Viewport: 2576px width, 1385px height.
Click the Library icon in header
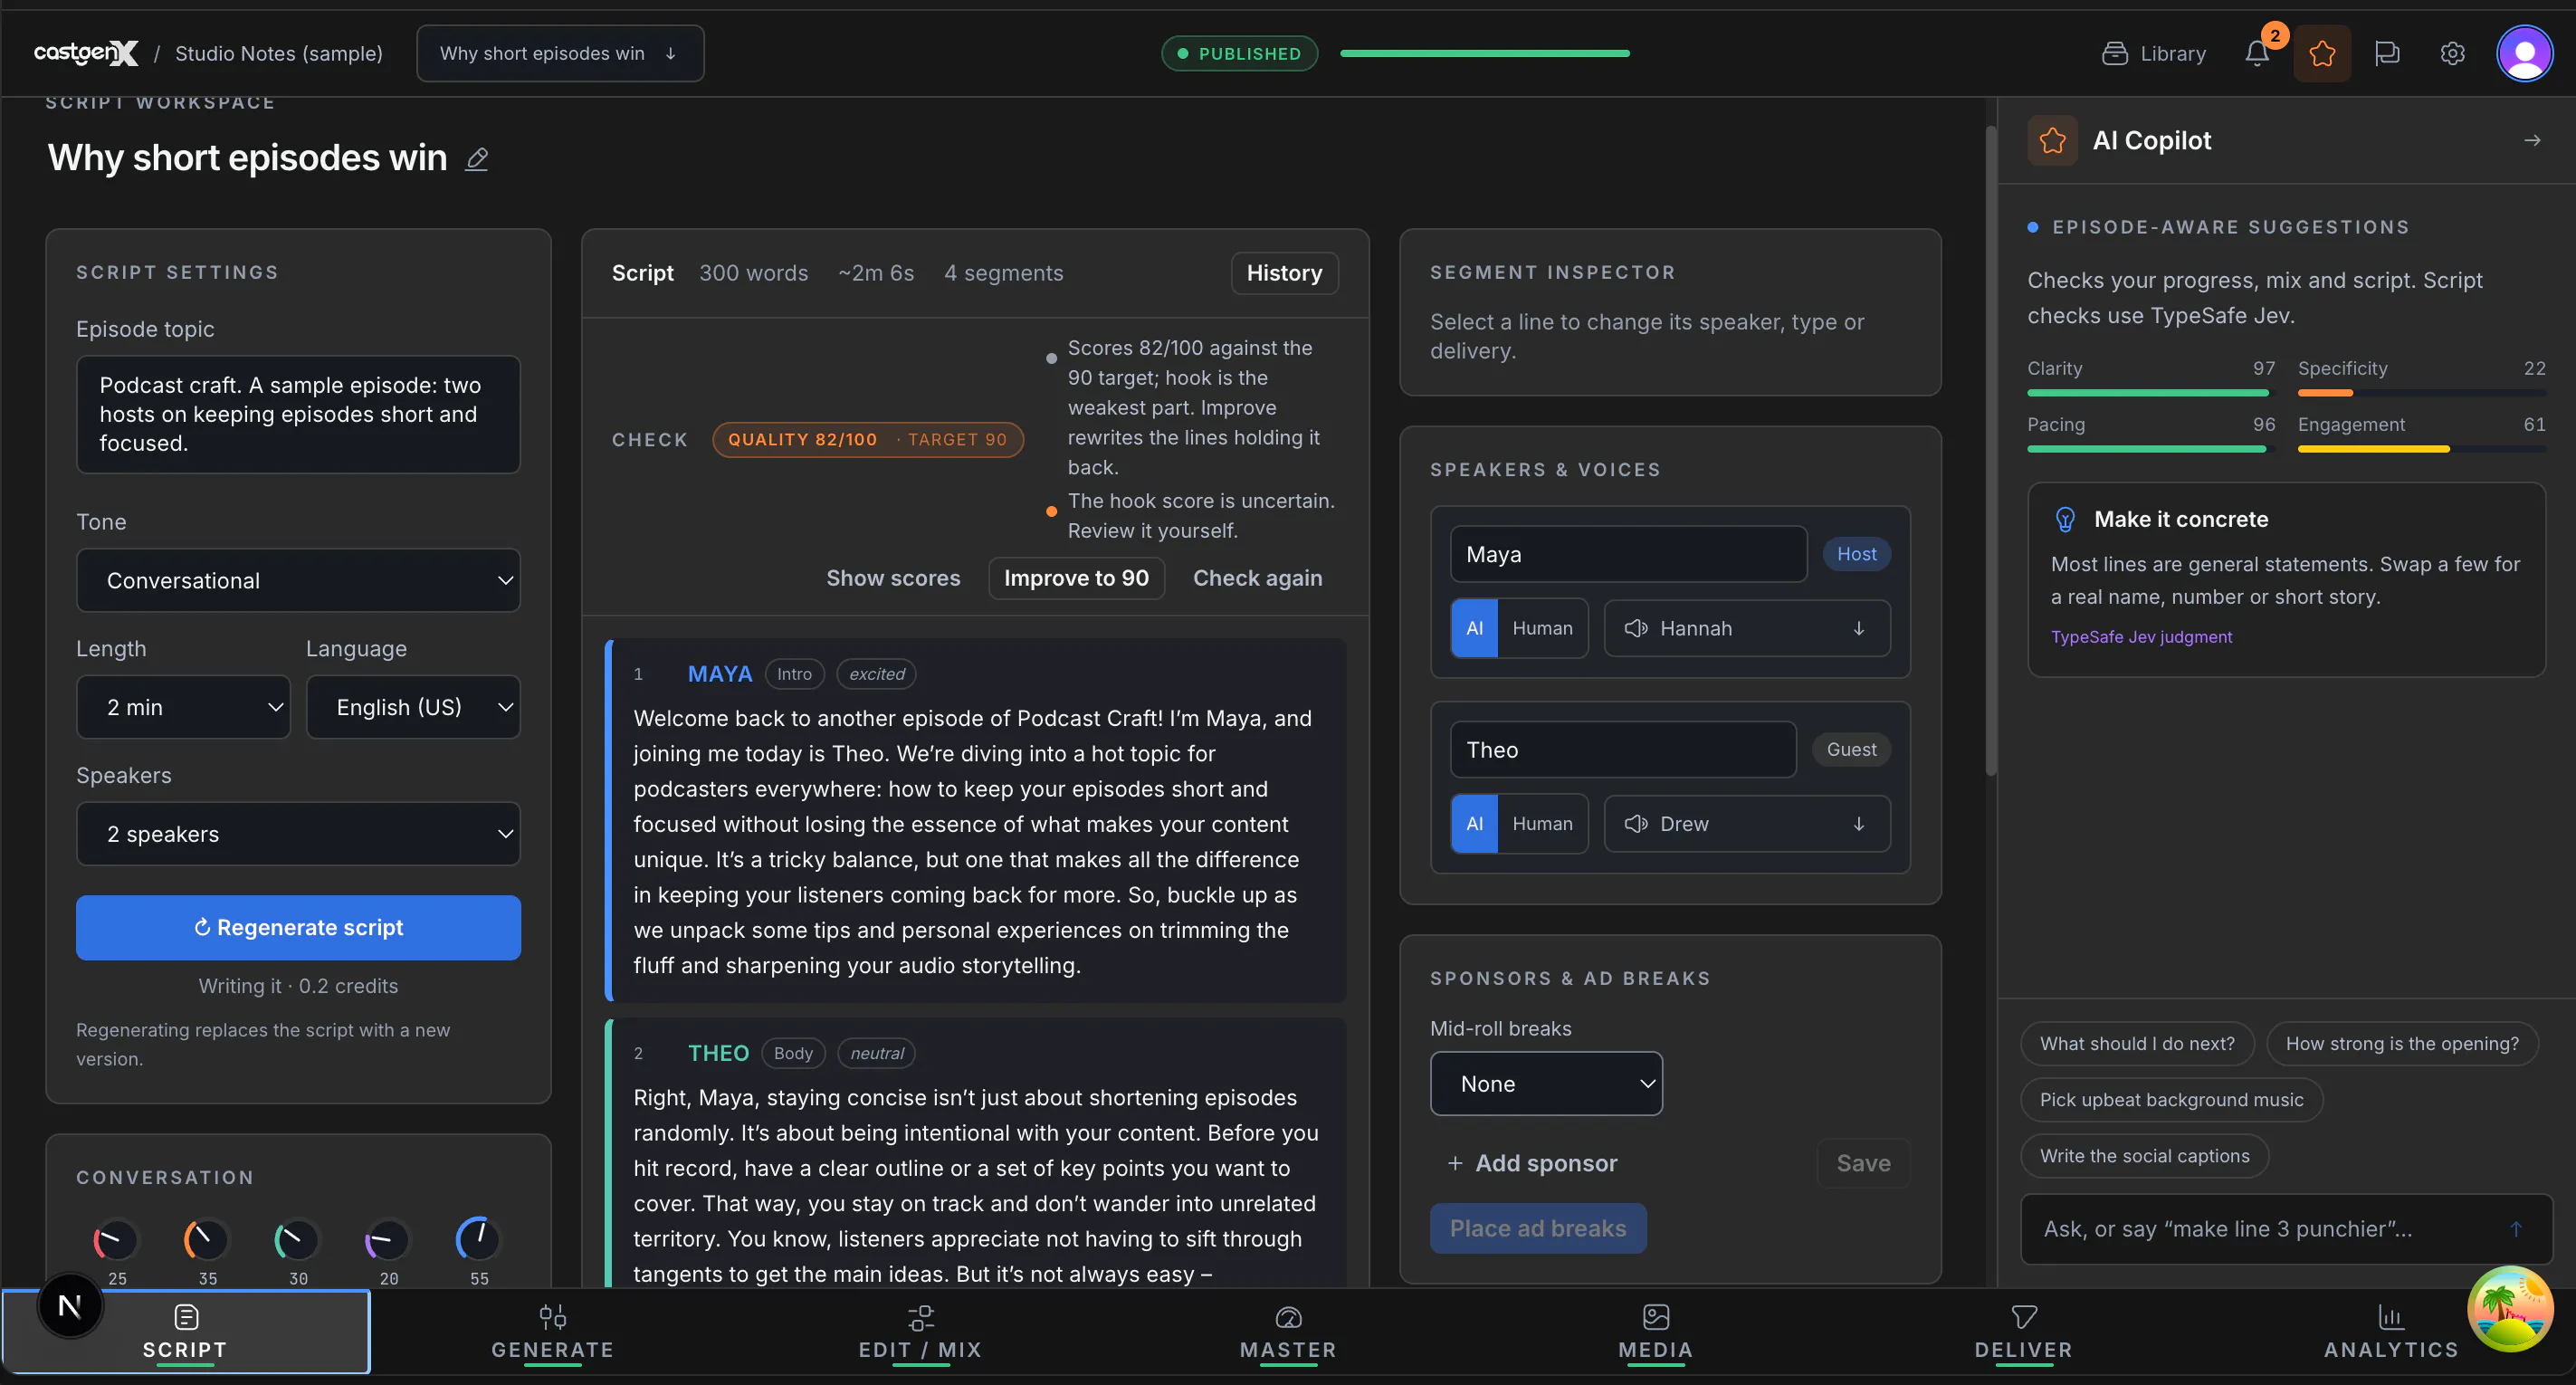click(2114, 53)
